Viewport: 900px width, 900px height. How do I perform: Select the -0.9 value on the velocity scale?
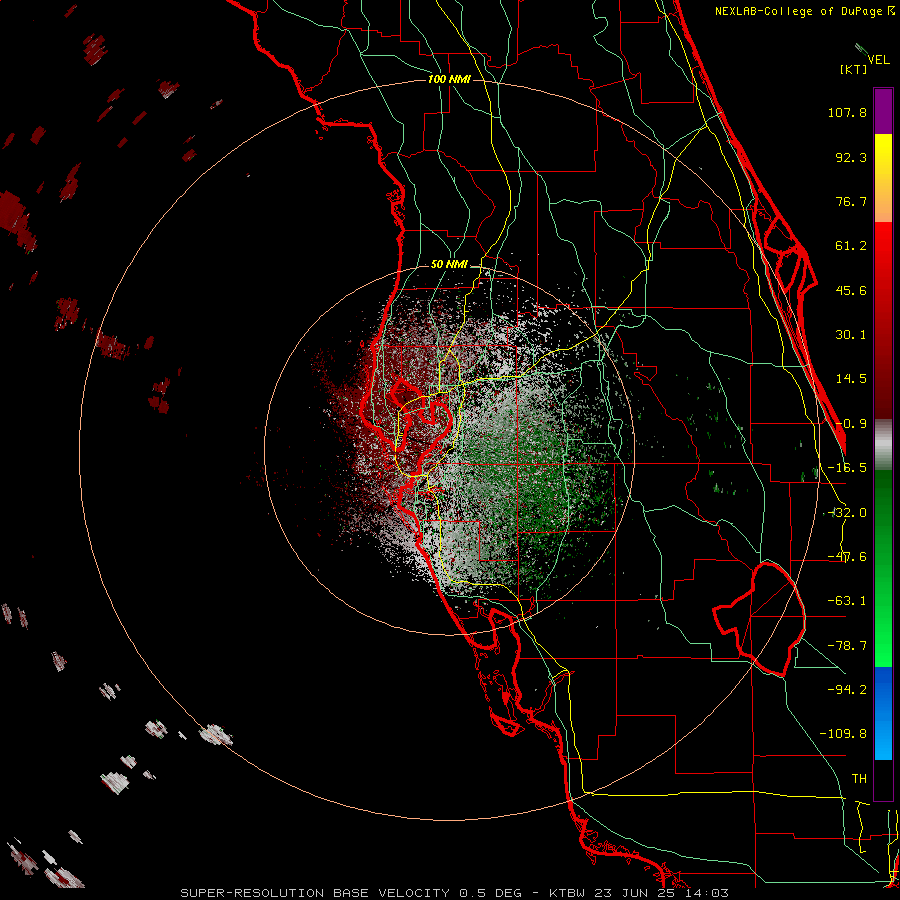click(x=851, y=424)
